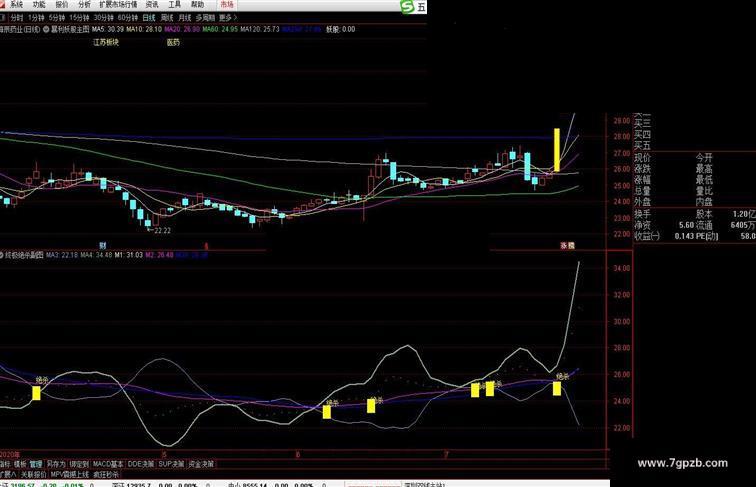Expand the 更多 periods list
Screen dimensions: 756x487
[228, 18]
